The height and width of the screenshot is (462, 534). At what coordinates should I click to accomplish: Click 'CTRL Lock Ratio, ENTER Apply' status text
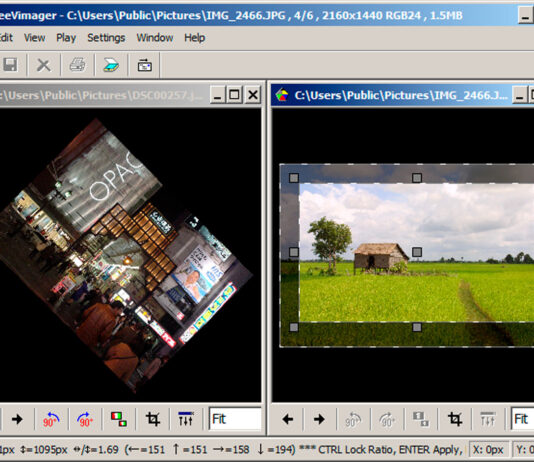(390, 450)
